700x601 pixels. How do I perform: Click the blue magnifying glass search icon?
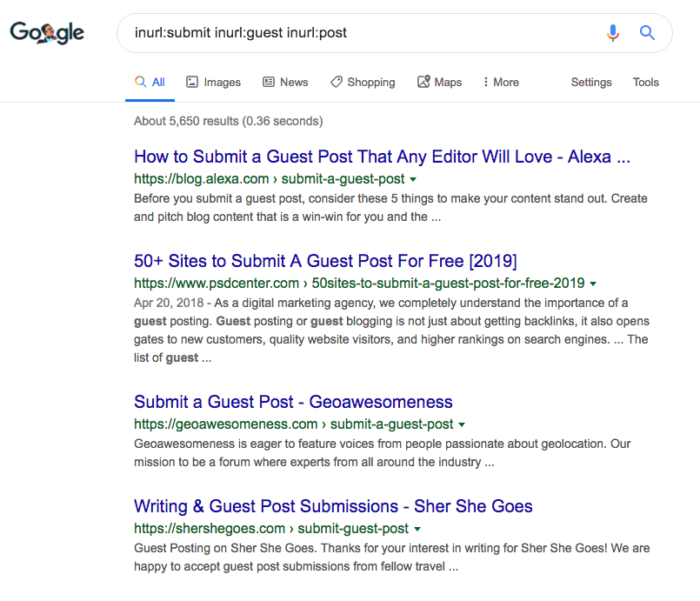coord(647,33)
